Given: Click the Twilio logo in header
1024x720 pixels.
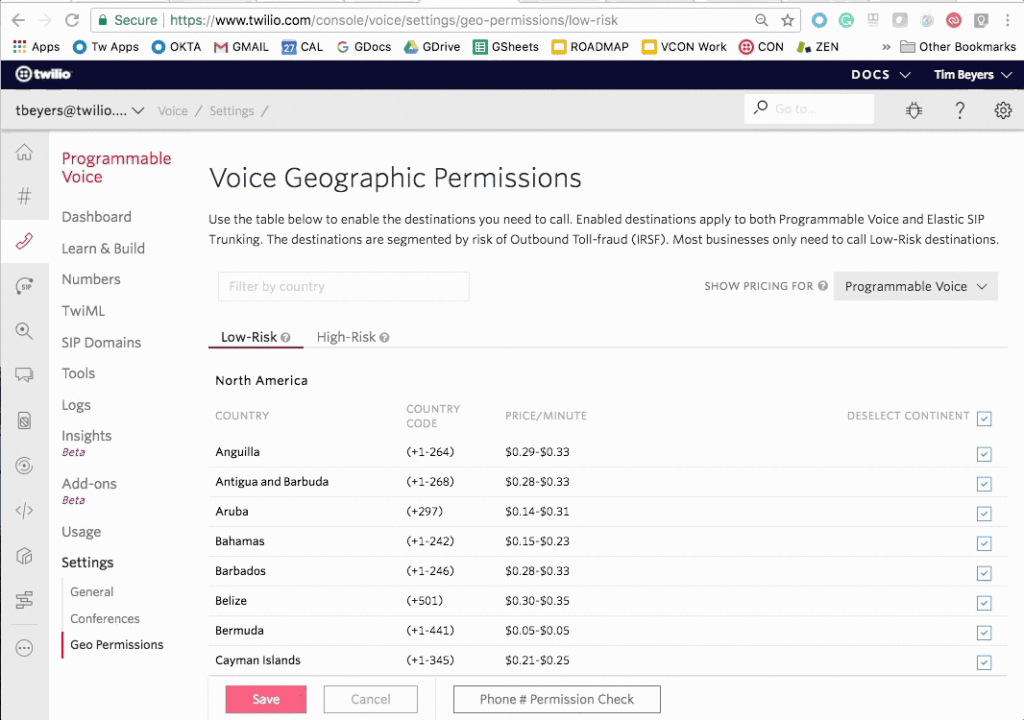Looking at the screenshot, I should pos(43,74).
